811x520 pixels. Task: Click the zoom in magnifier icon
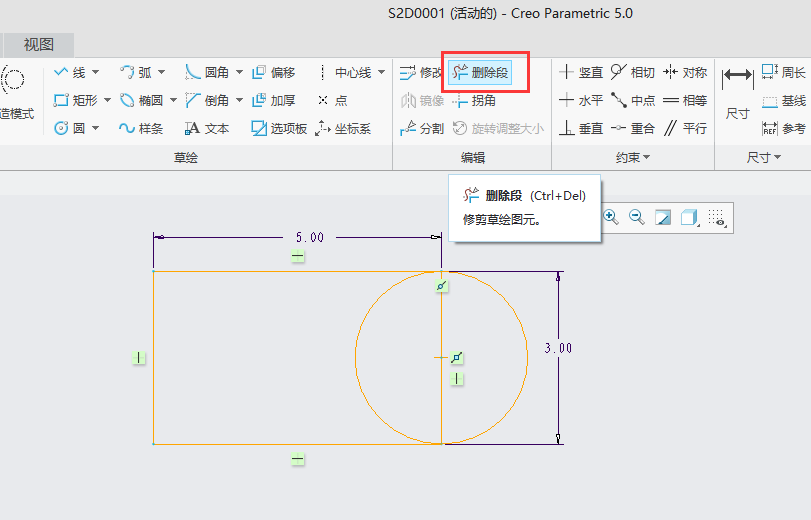pos(611,217)
